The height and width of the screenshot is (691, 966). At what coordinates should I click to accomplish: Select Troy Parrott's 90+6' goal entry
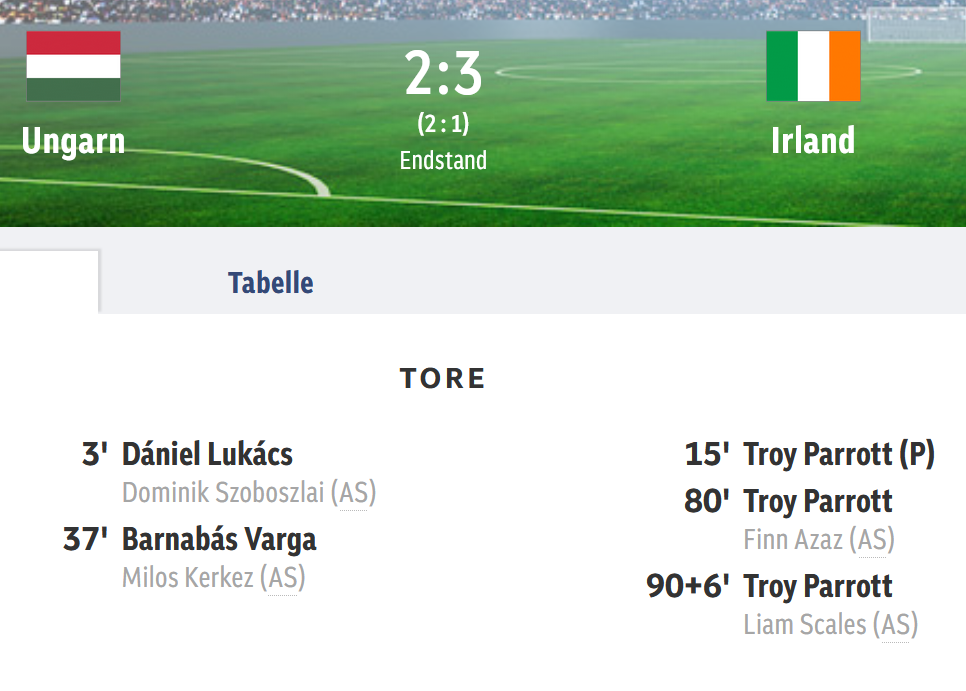click(818, 586)
